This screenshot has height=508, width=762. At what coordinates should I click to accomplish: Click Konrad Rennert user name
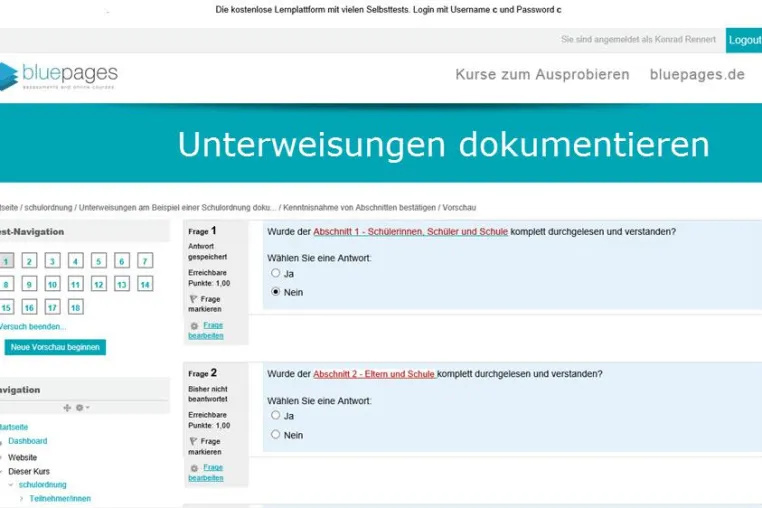(x=685, y=39)
